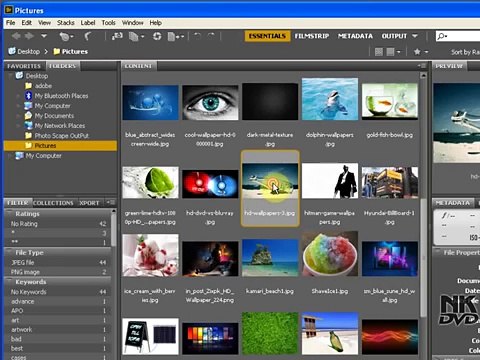Screen dimensions: 480x360
Task: Go forward with the forward arrow
Action: (30, 36)
